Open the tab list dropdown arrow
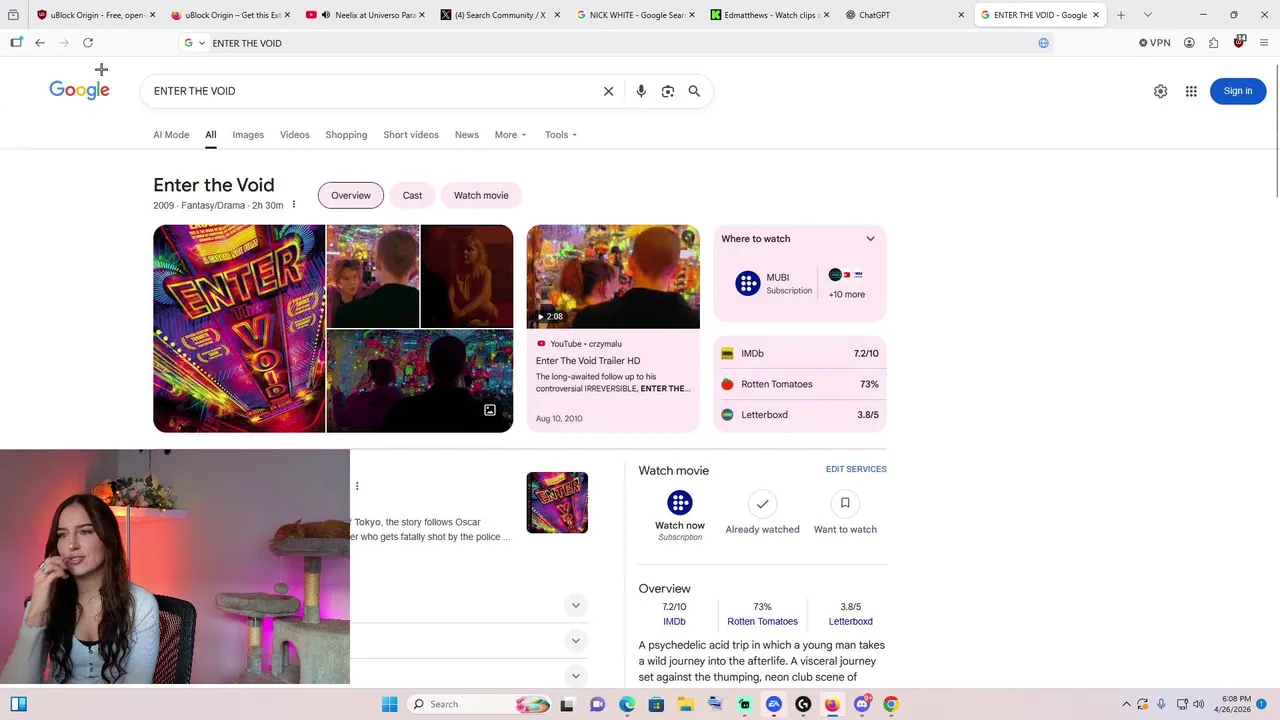1280x720 pixels. point(1147,15)
